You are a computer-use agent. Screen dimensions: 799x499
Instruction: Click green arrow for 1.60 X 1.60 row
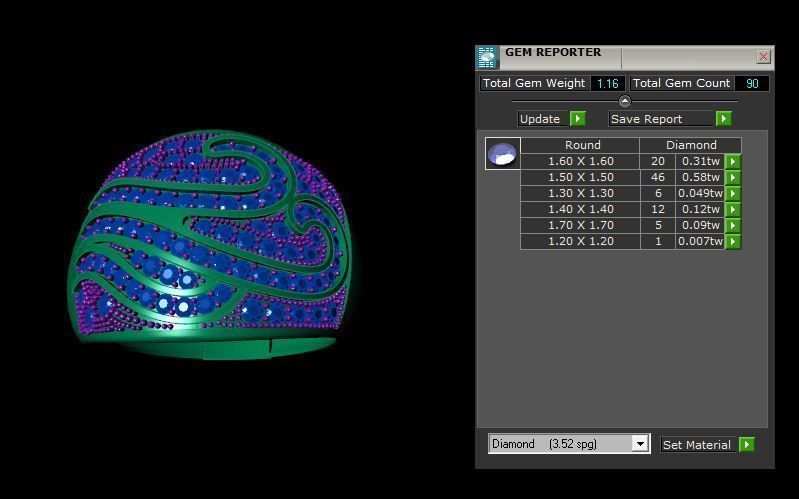733,162
